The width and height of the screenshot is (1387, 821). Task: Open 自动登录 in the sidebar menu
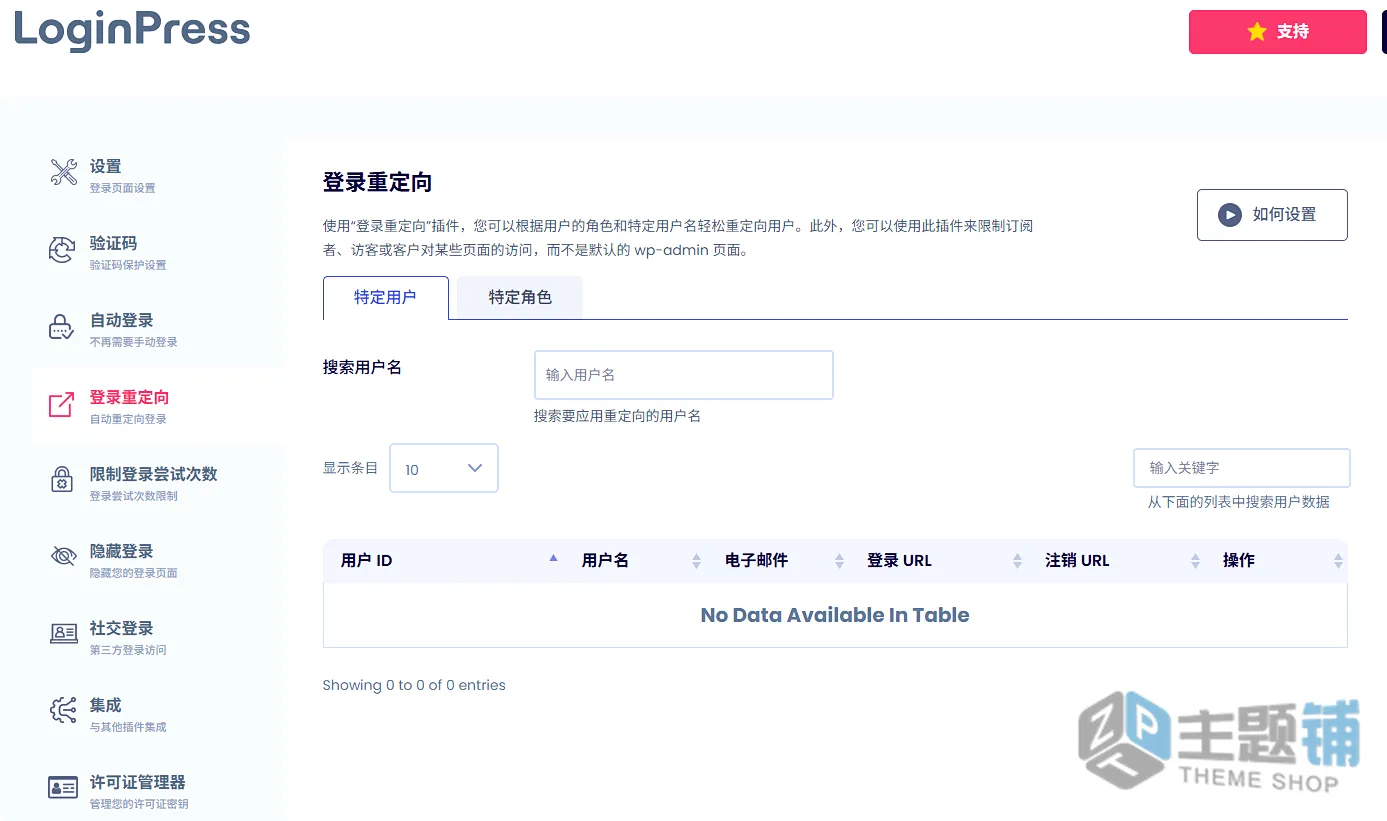pyautogui.click(x=157, y=328)
